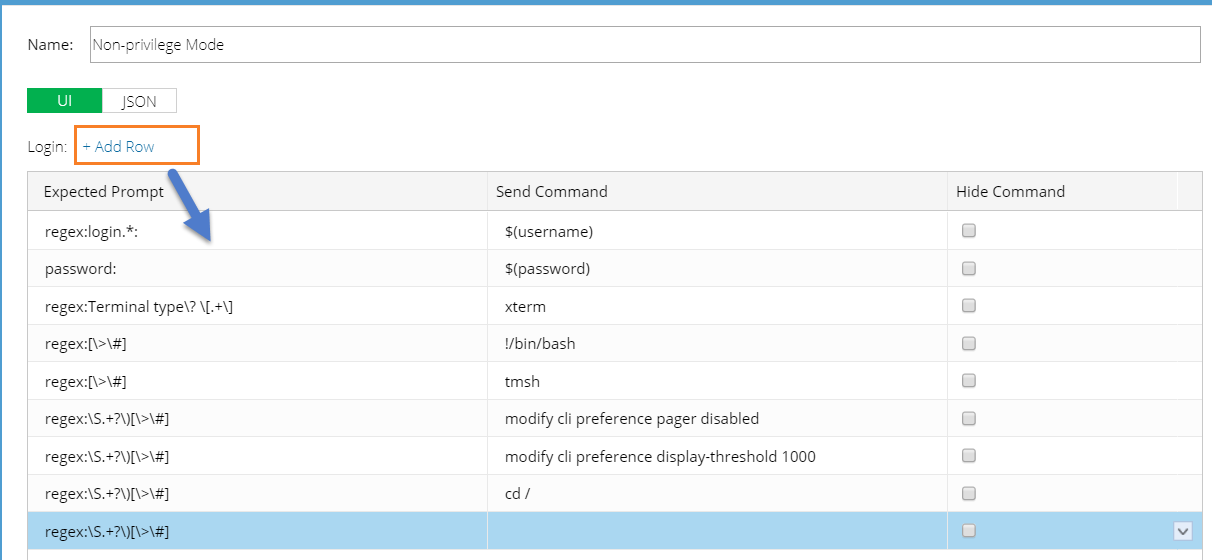1212x560 pixels.
Task: Check Hide Command in highlighted blue row
Action: point(968,531)
